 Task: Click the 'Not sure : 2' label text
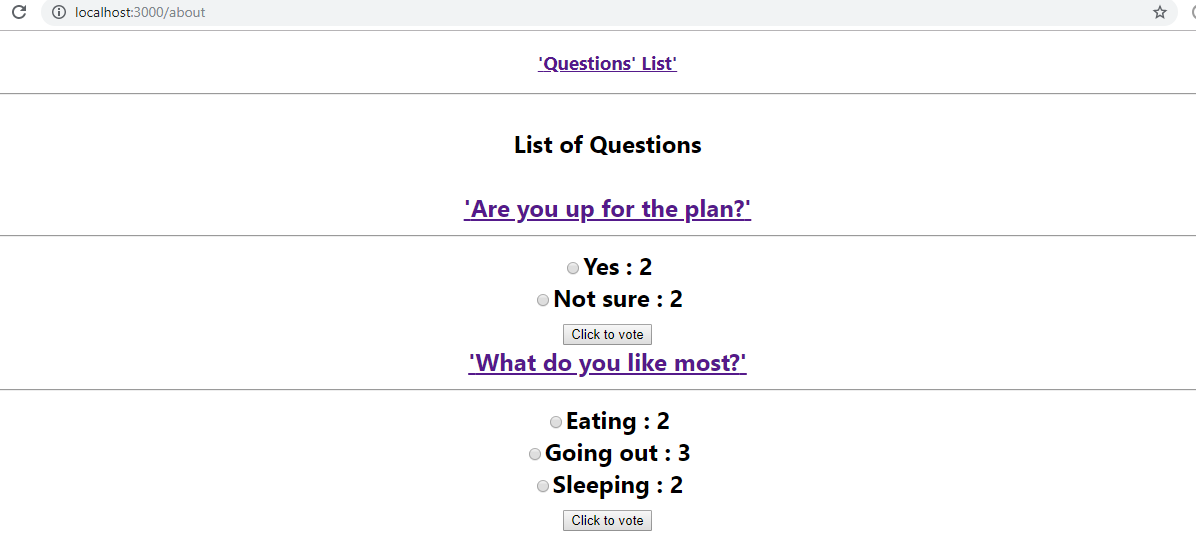click(x=618, y=299)
